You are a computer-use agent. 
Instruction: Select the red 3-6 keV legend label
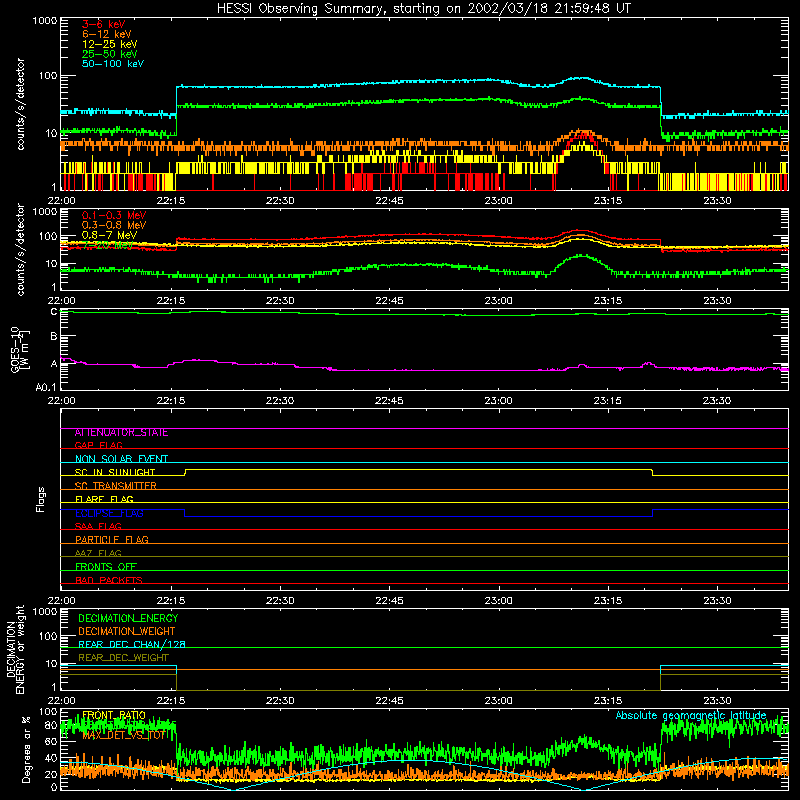pos(104,24)
